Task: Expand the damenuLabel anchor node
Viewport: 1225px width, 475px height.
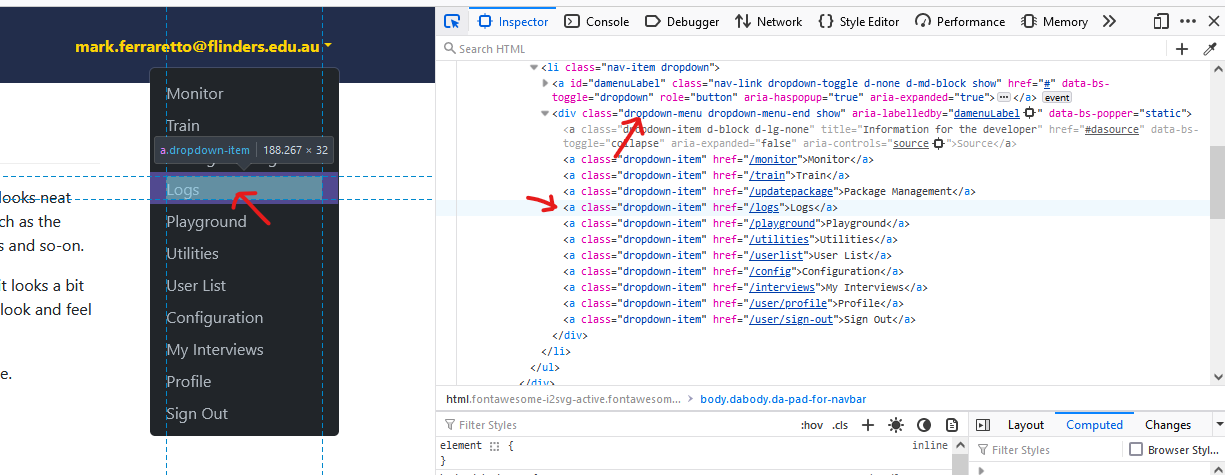Action: point(545,83)
